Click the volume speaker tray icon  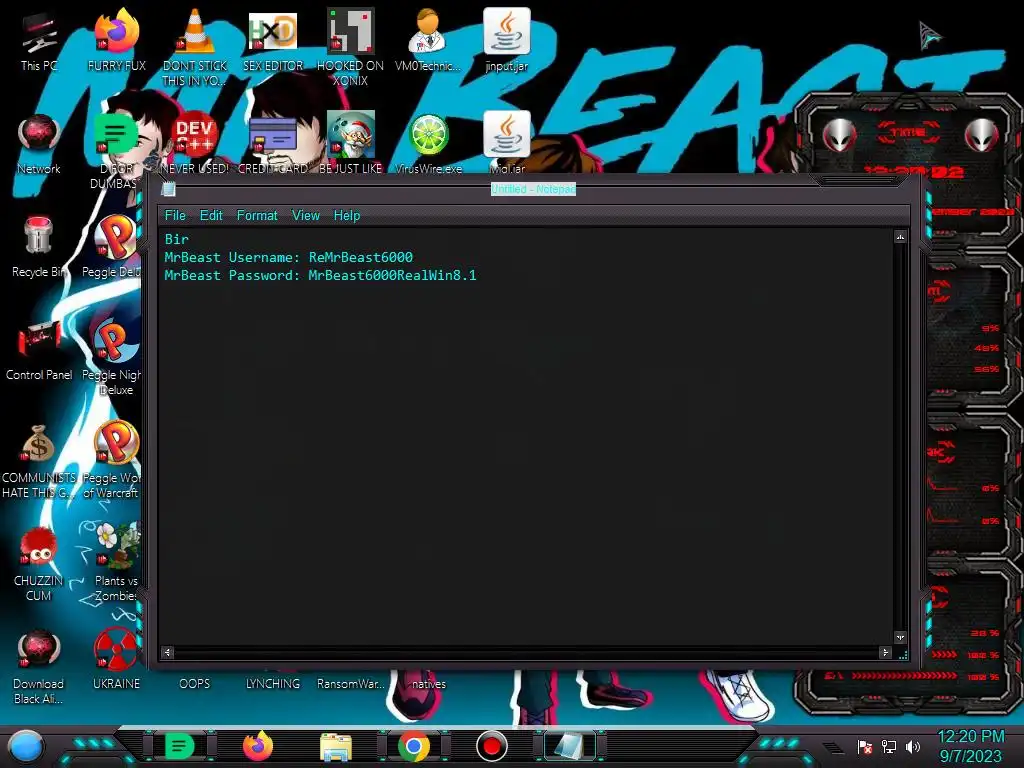(912, 746)
